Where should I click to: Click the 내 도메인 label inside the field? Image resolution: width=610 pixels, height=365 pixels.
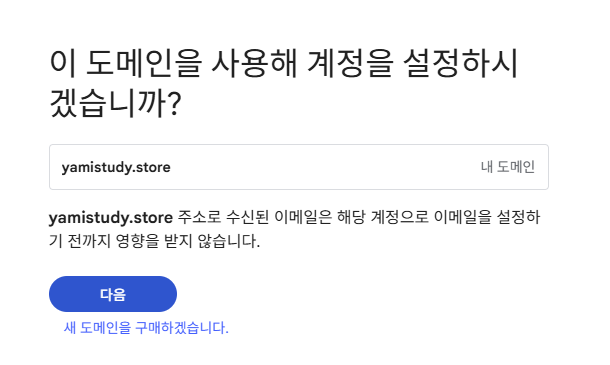tap(508, 167)
